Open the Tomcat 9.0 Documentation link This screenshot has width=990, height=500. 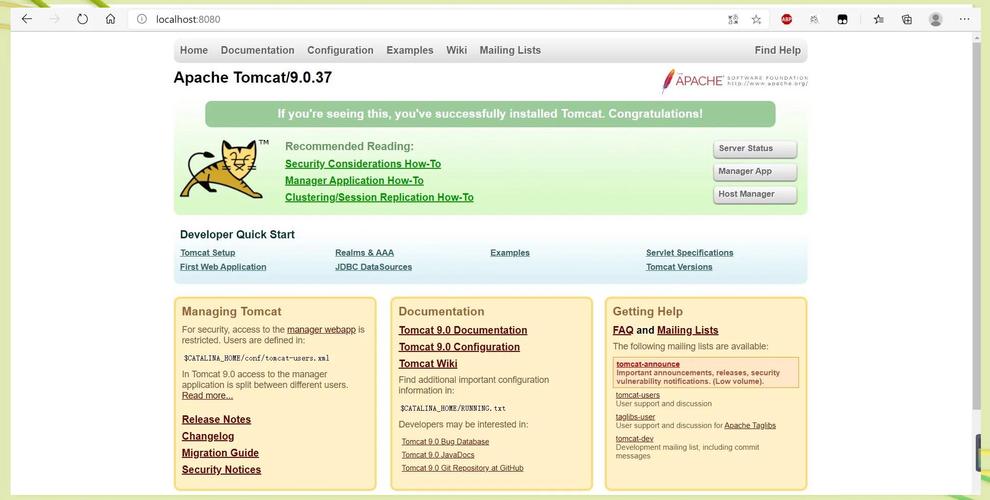(463, 330)
